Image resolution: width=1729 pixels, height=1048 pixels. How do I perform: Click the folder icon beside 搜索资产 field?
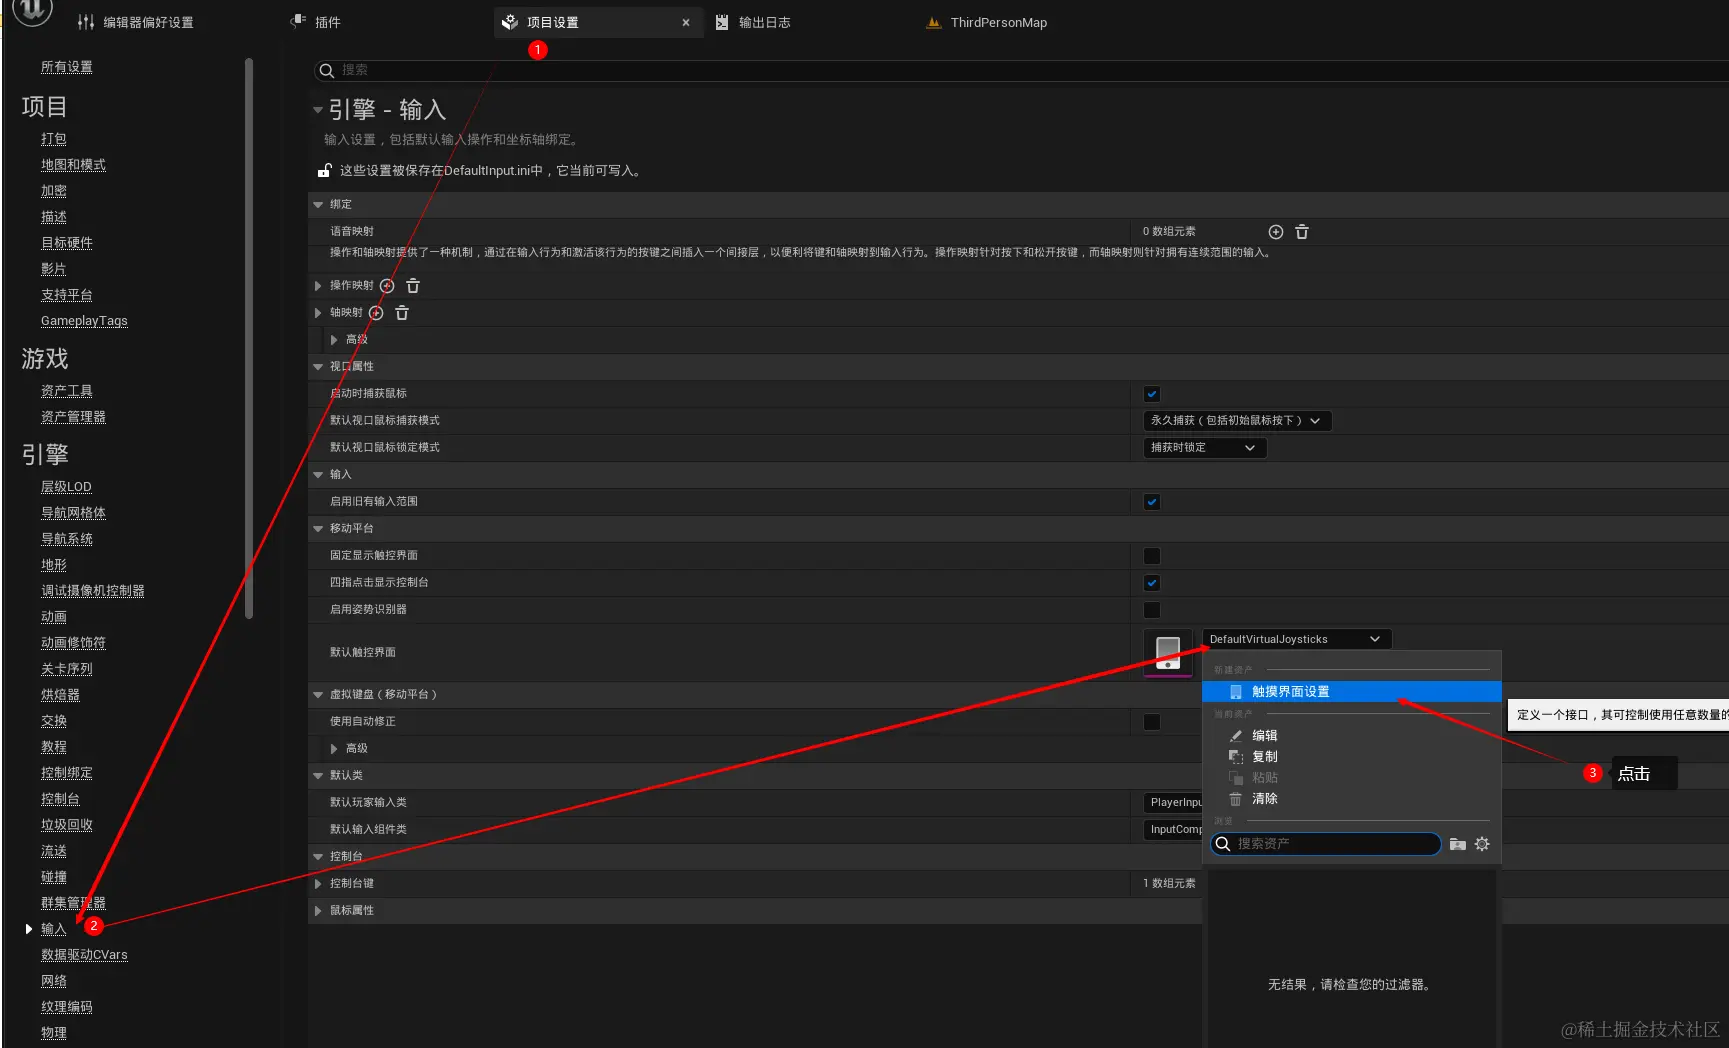click(x=1458, y=845)
